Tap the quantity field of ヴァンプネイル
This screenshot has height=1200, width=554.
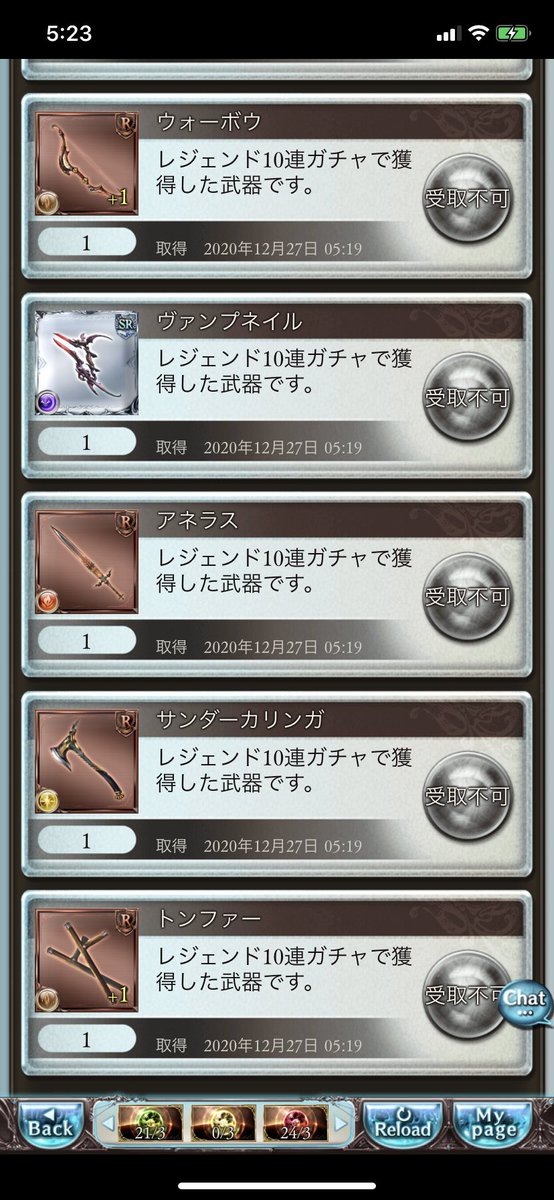click(86, 442)
